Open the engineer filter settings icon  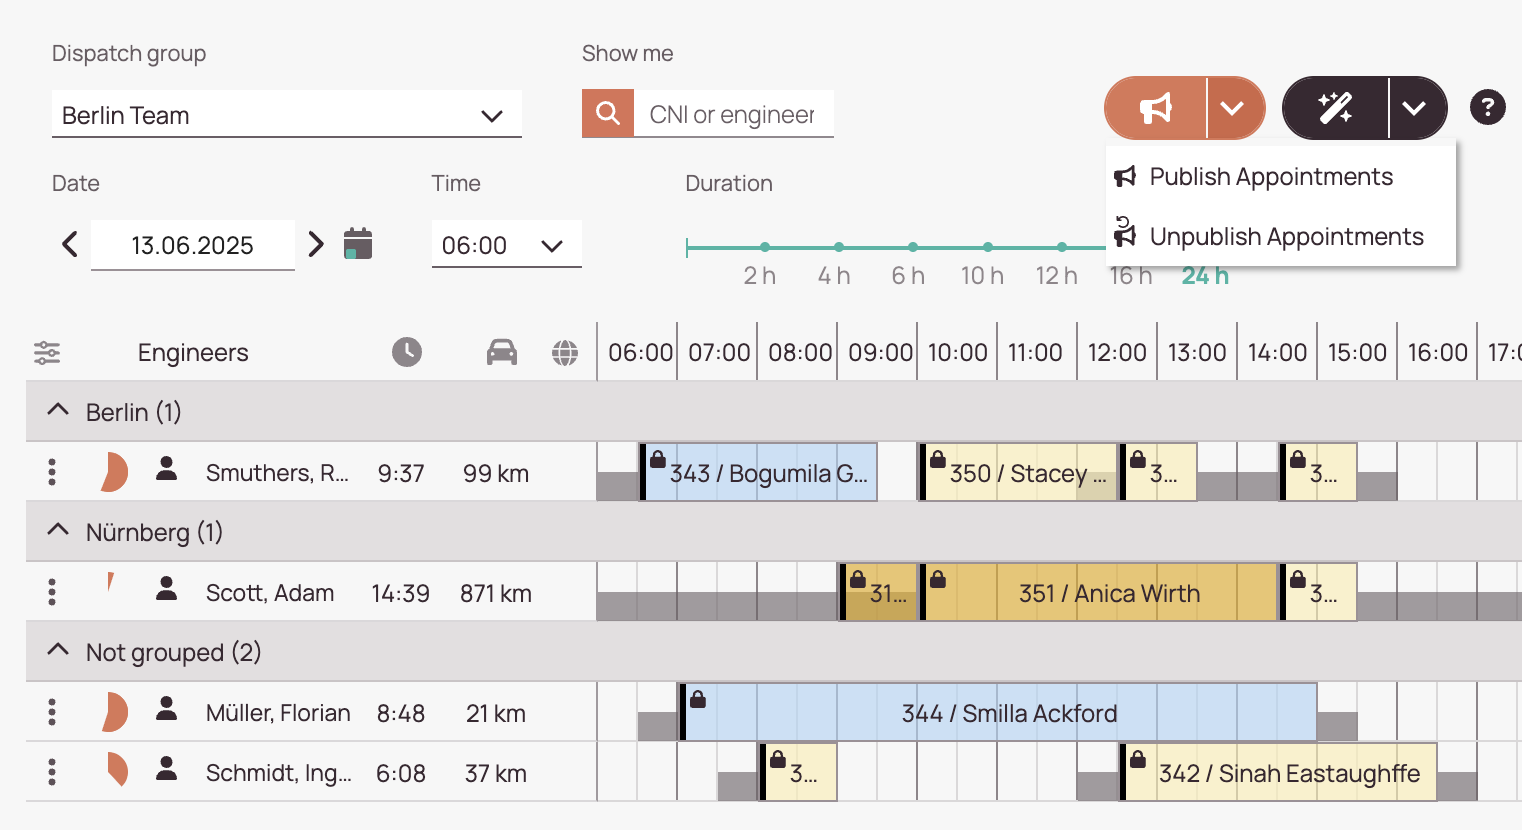[x=47, y=353]
